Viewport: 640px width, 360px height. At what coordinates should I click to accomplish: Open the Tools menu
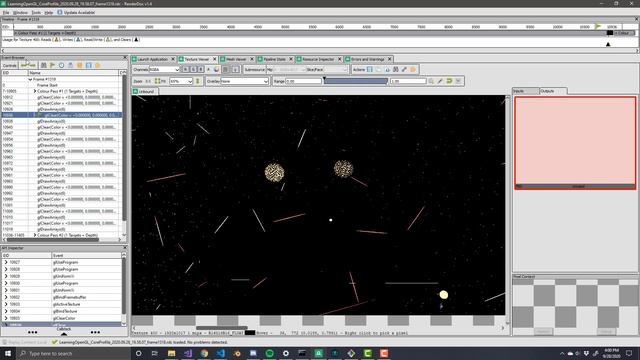coord(36,13)
